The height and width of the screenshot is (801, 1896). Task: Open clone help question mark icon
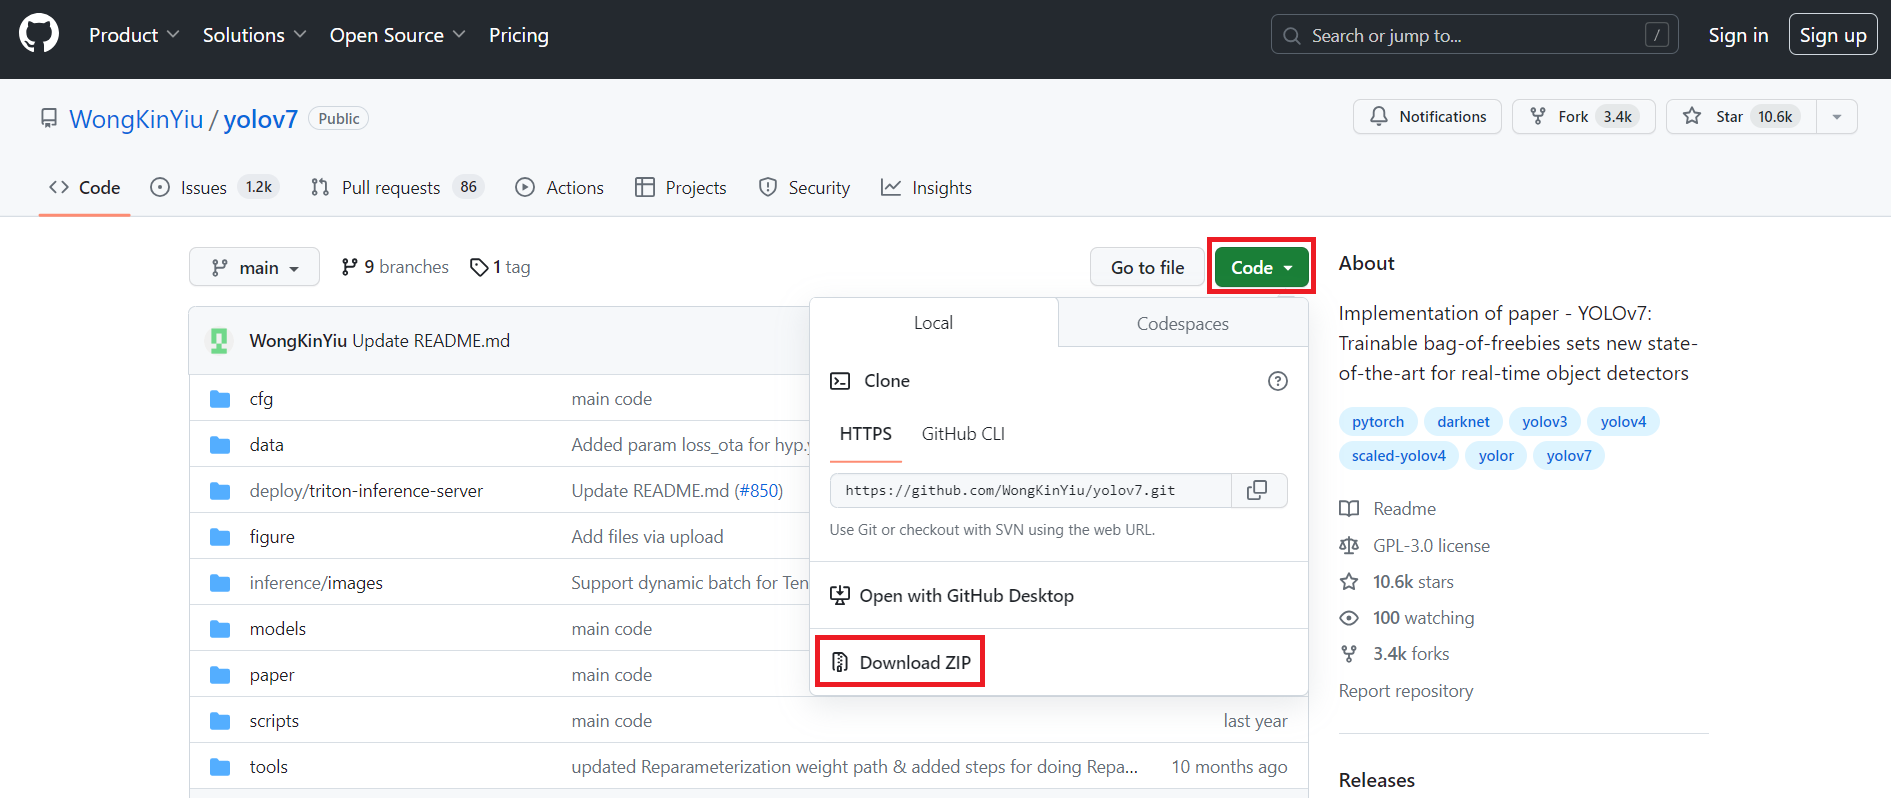1277,381
